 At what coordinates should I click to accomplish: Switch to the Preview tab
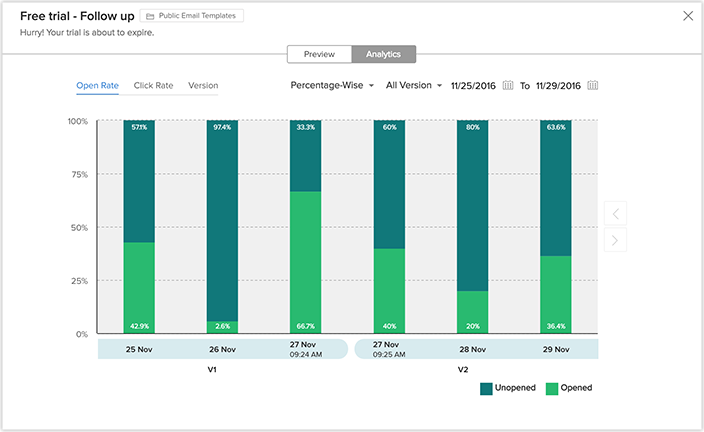(318, 54)
